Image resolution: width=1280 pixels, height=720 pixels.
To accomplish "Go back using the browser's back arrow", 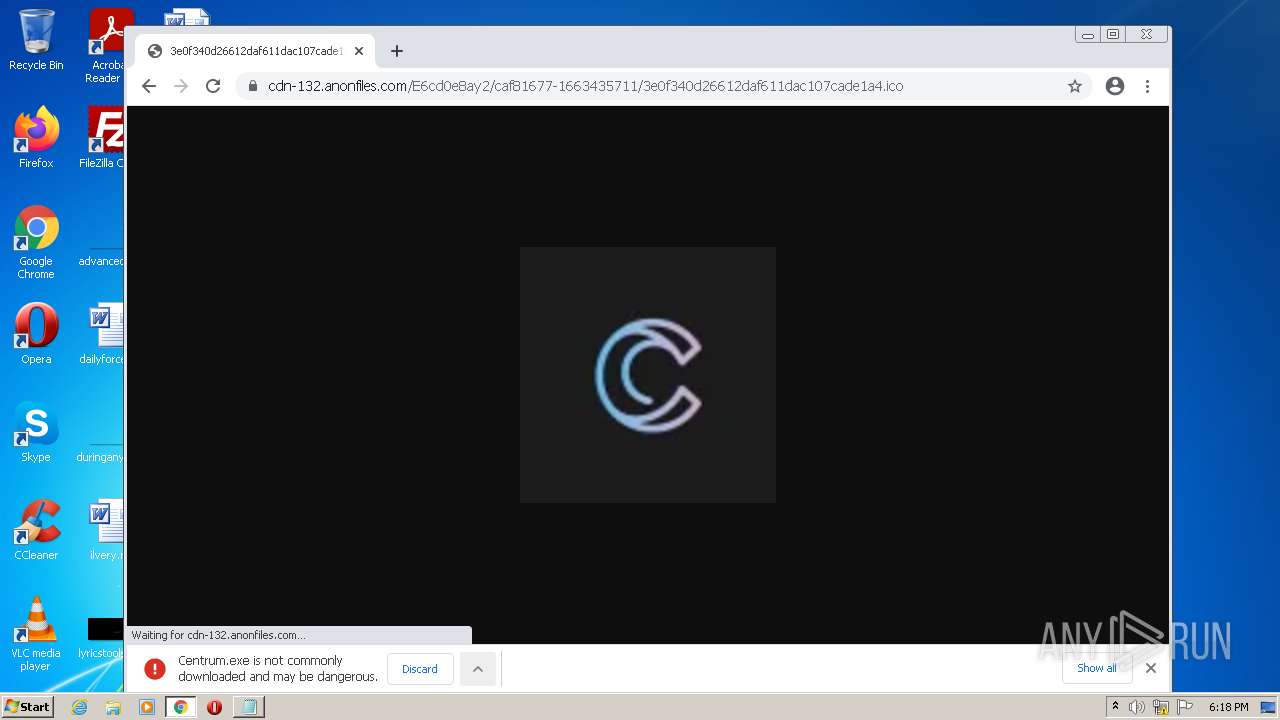I will click(149, 86).
